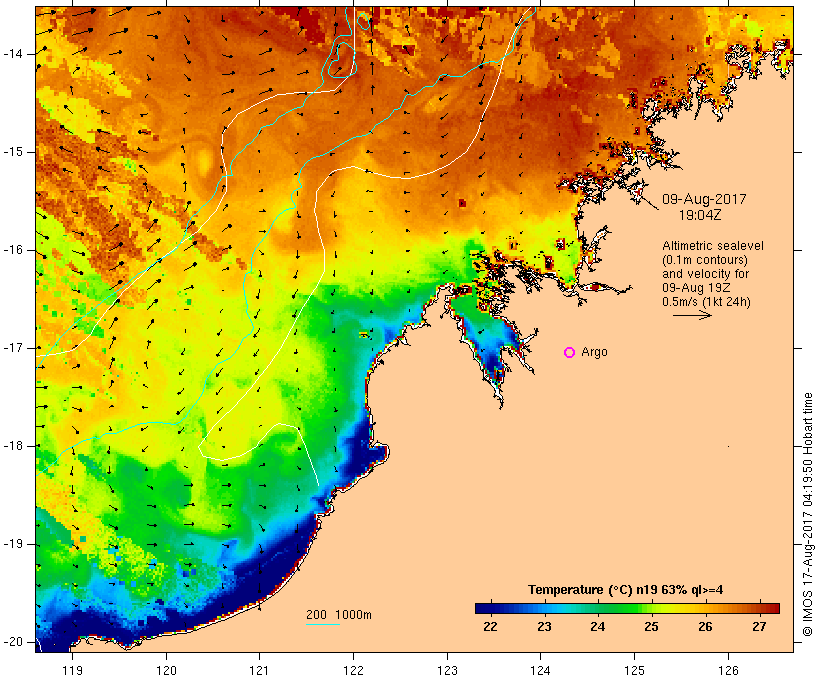Click the colorbar label '23'

point(544,627)
